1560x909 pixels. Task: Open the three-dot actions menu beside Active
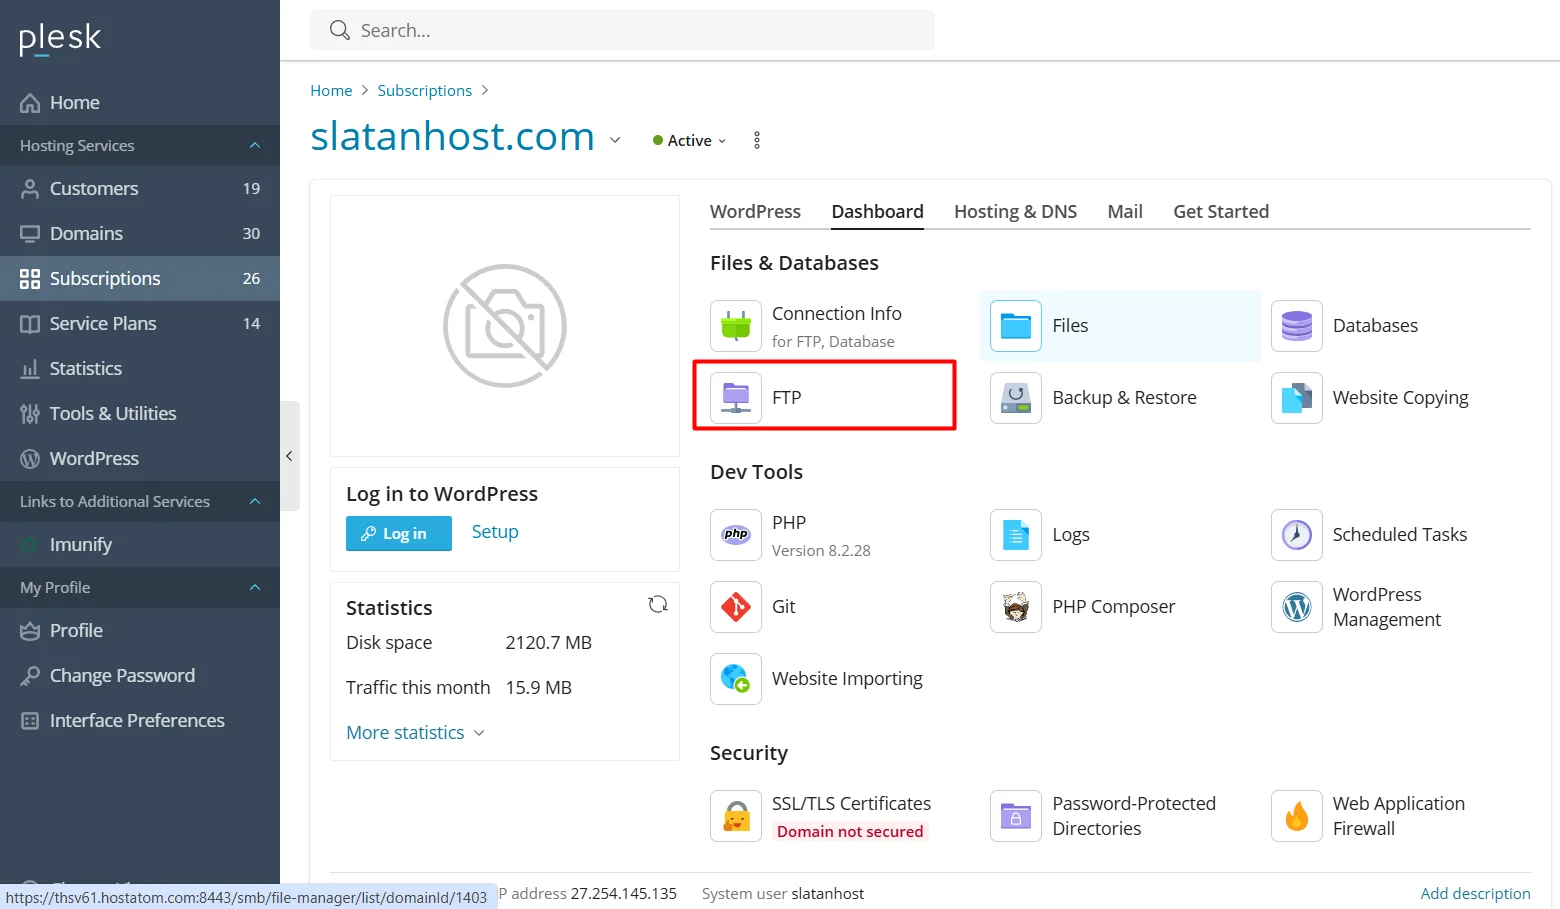[x=757, y=140]
